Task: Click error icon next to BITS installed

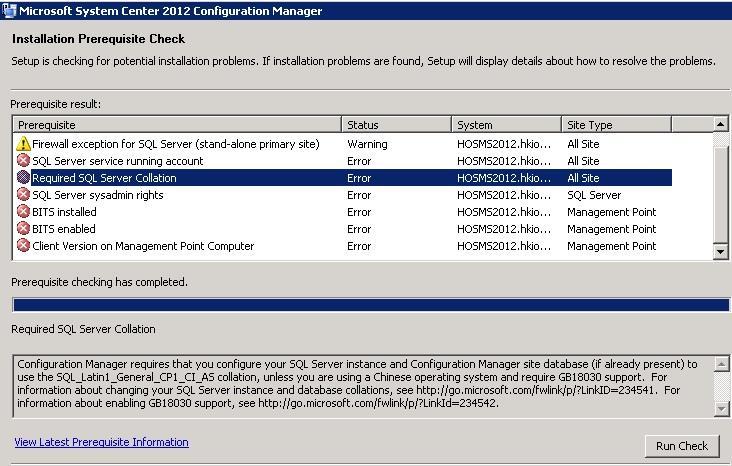Action: tap(23, 212)
